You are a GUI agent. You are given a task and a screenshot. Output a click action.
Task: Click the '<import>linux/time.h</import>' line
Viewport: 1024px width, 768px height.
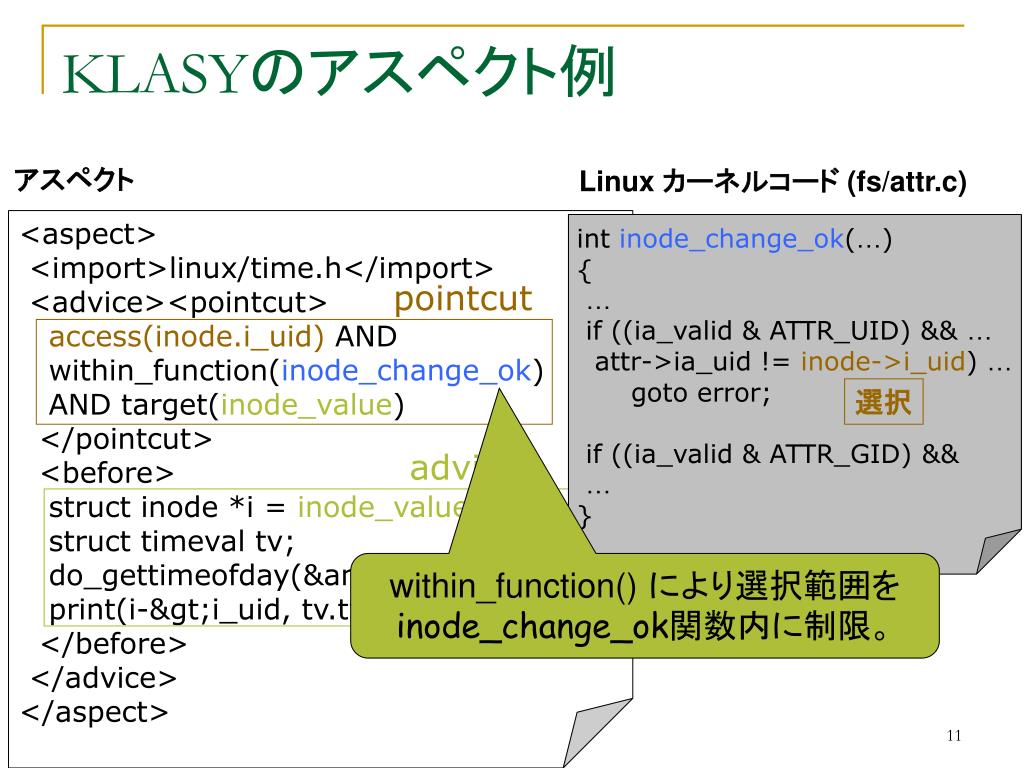[x=262, y=268]
